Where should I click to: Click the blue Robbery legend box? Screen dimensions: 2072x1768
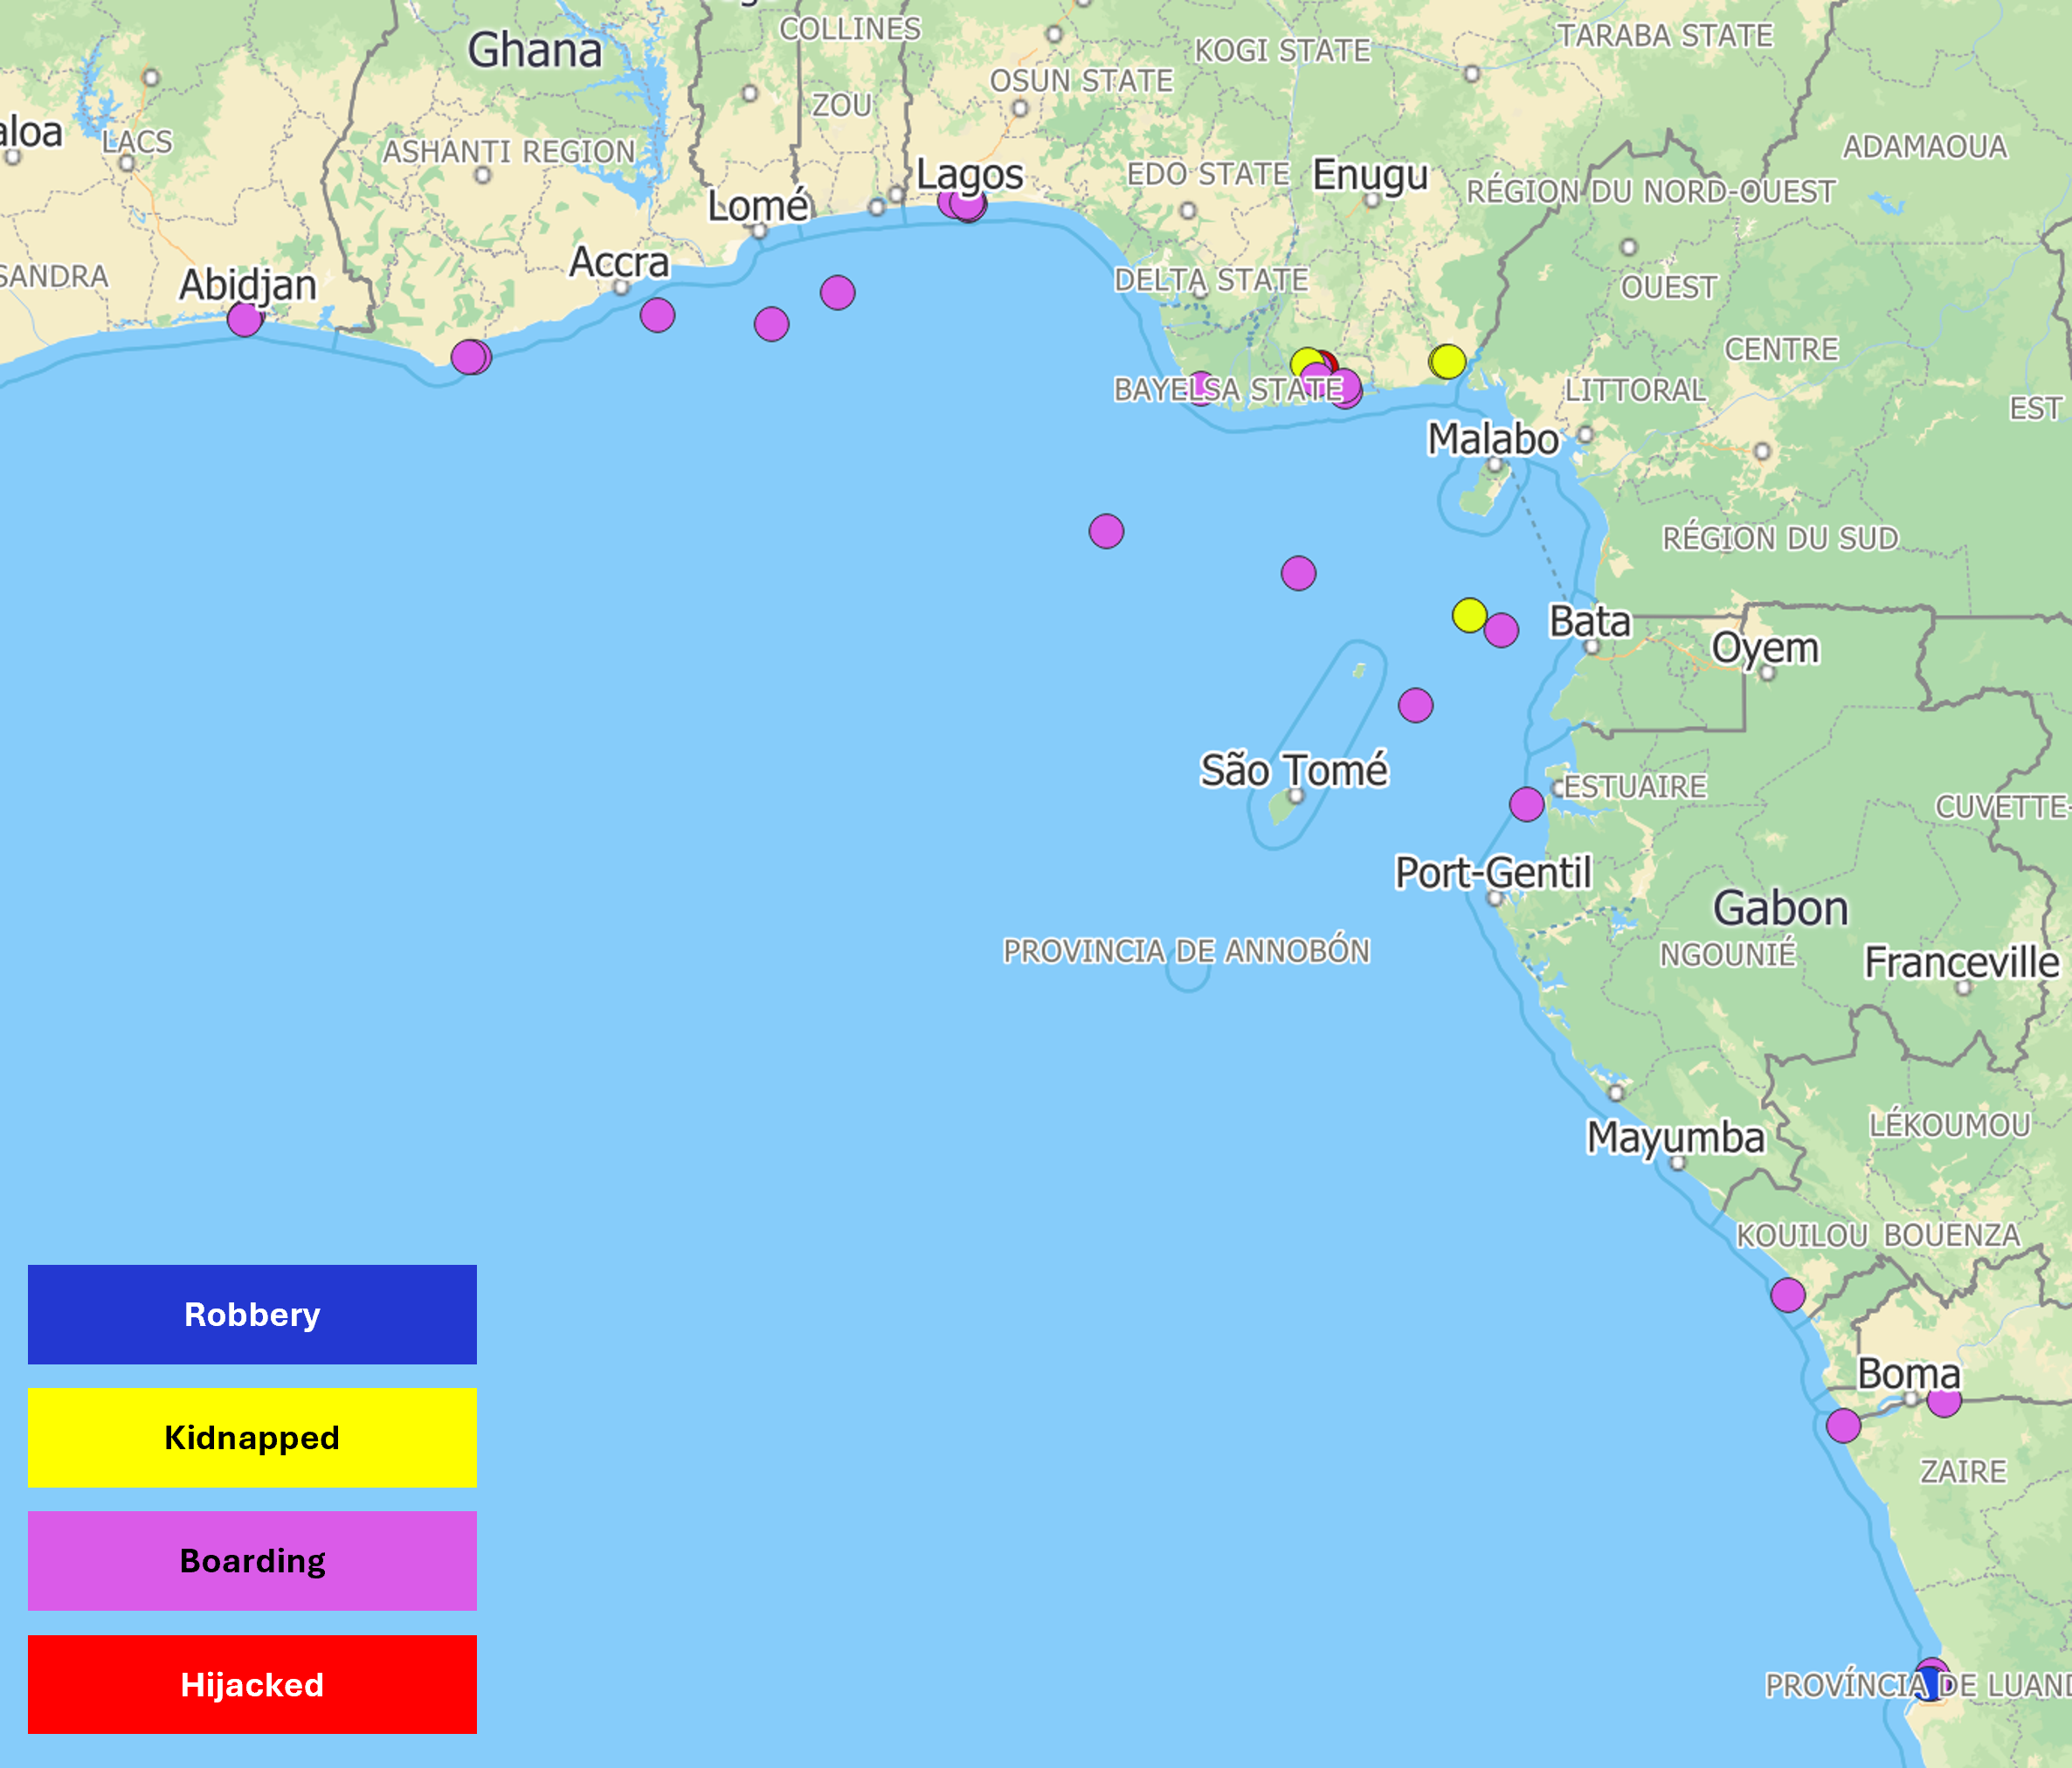252,1314
